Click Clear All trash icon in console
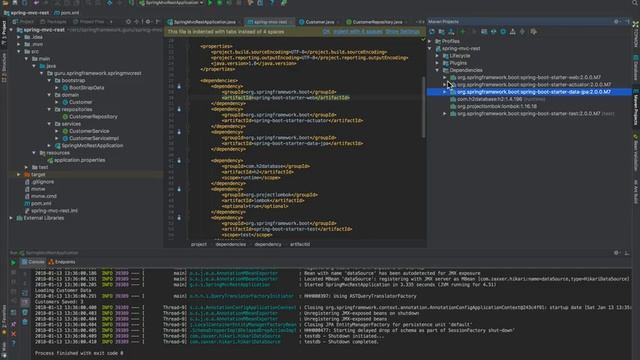This screenshot has height=360, width=640. (24, 322)
